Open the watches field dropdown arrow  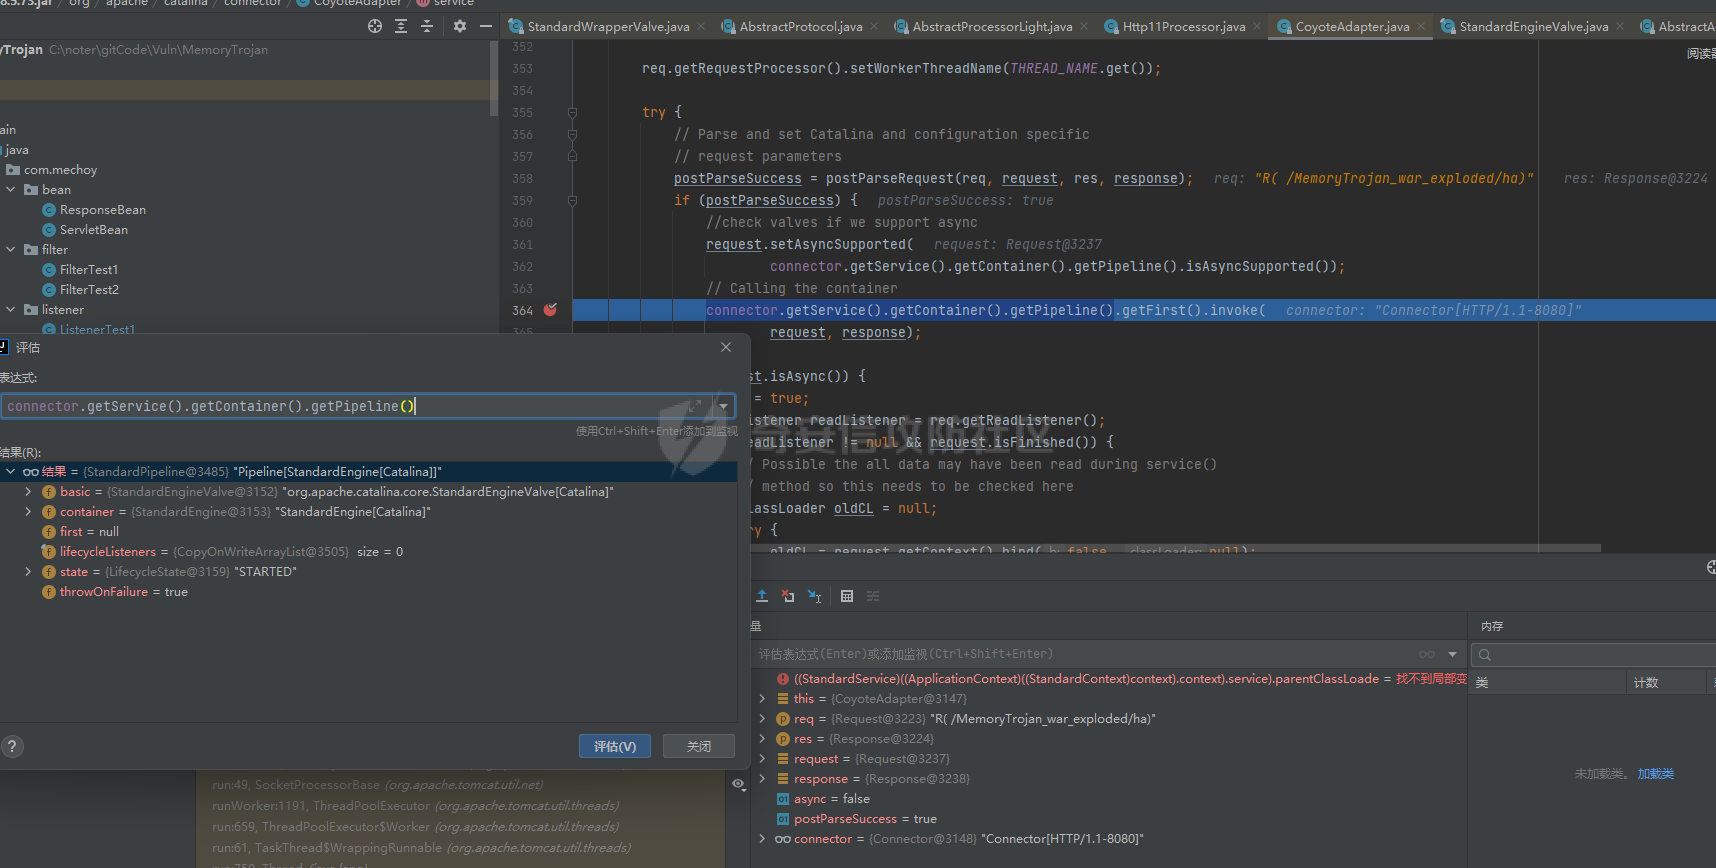click(x=1452, y=654)
